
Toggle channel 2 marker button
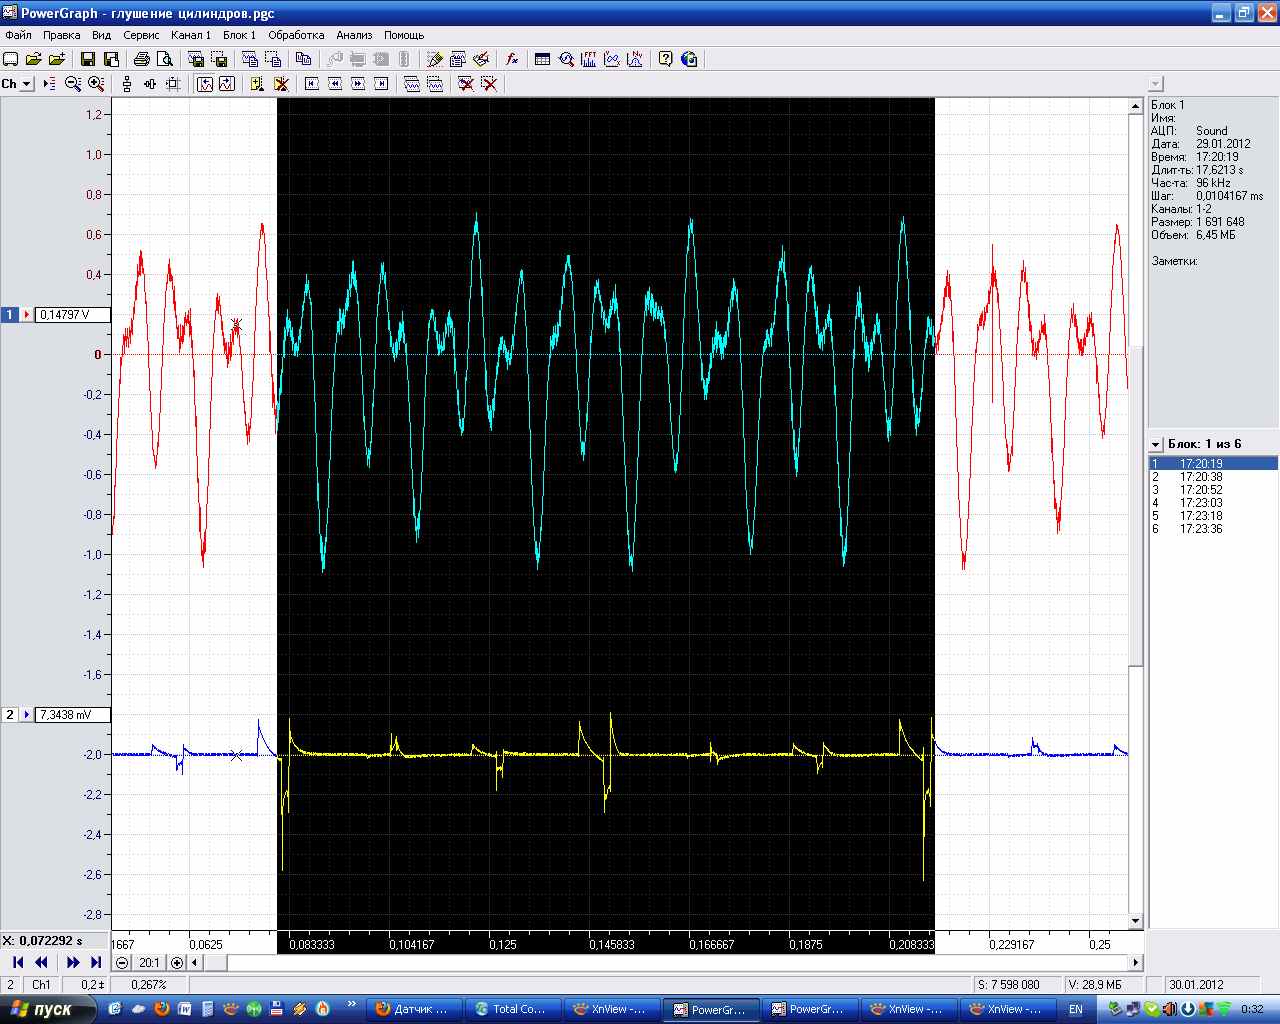click(10, 714)
